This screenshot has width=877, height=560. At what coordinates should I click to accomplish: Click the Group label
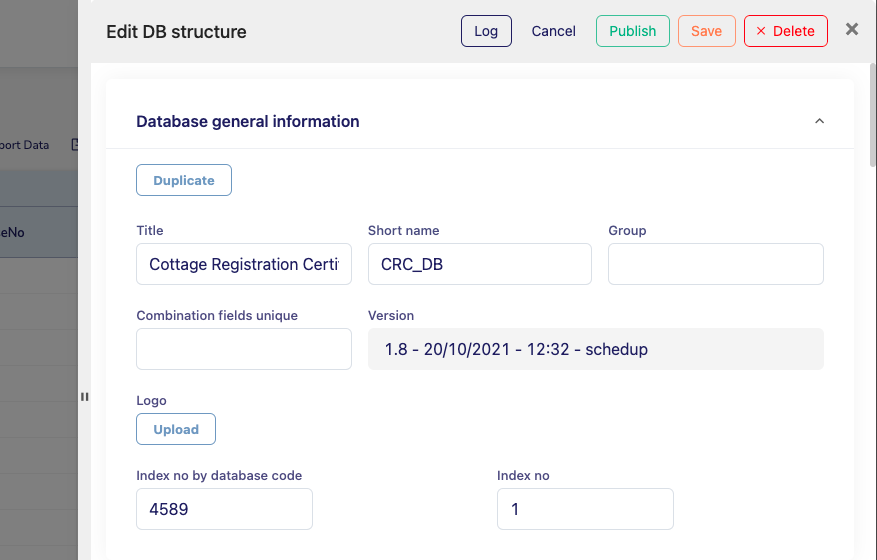(627, 230)
